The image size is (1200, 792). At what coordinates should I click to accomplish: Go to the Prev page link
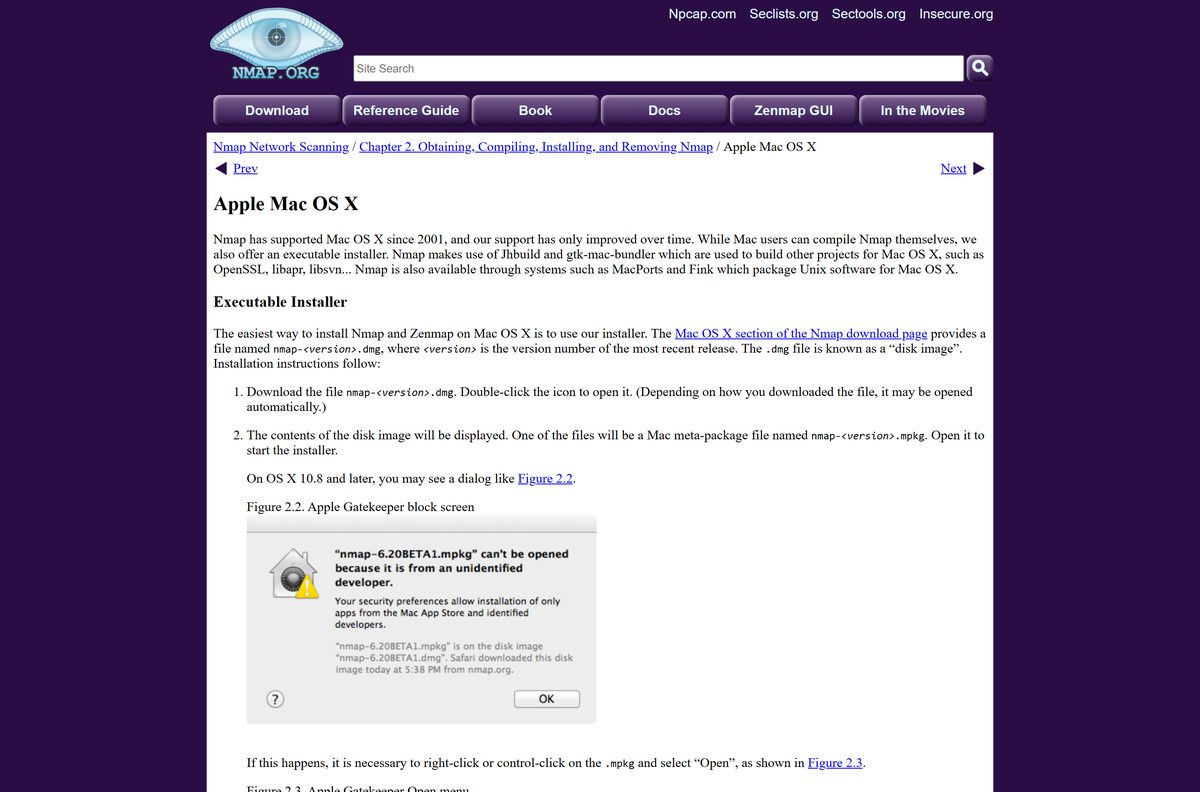pos(245,168)
